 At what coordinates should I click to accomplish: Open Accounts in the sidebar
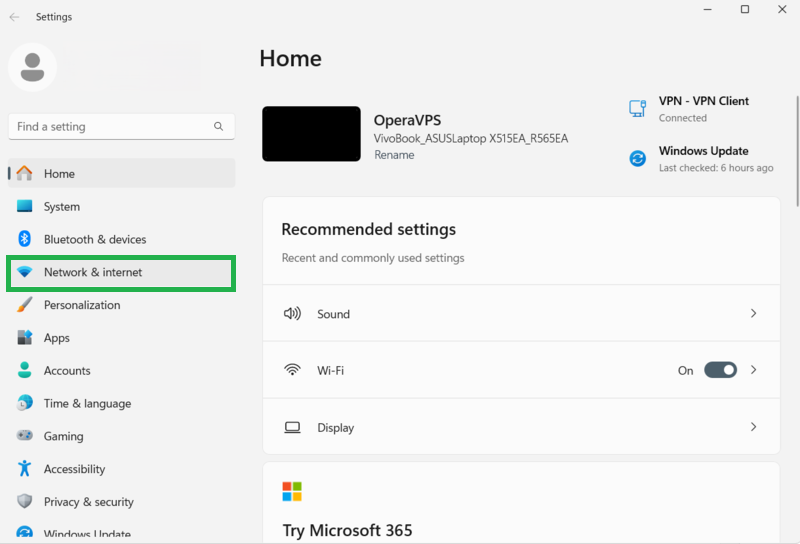point(67,371)
